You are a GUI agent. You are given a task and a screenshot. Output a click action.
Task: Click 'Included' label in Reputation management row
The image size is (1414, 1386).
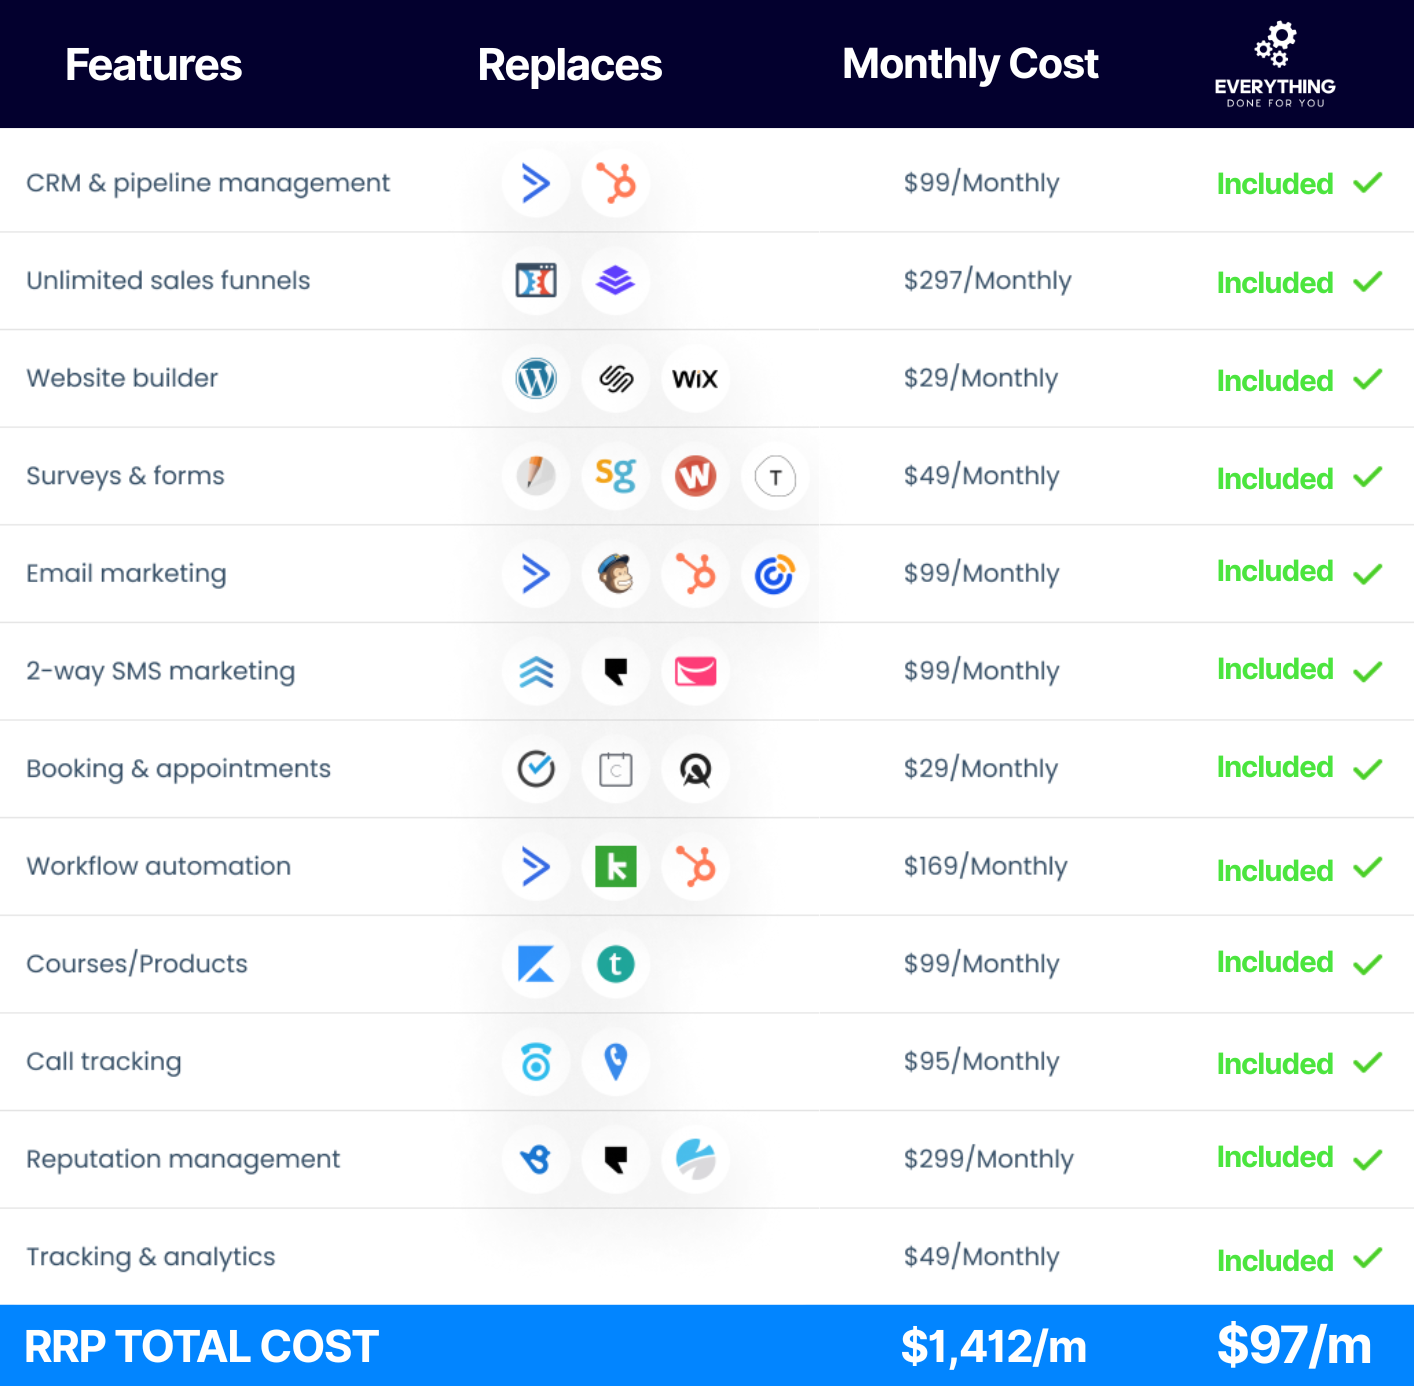click(1274, 1158)
